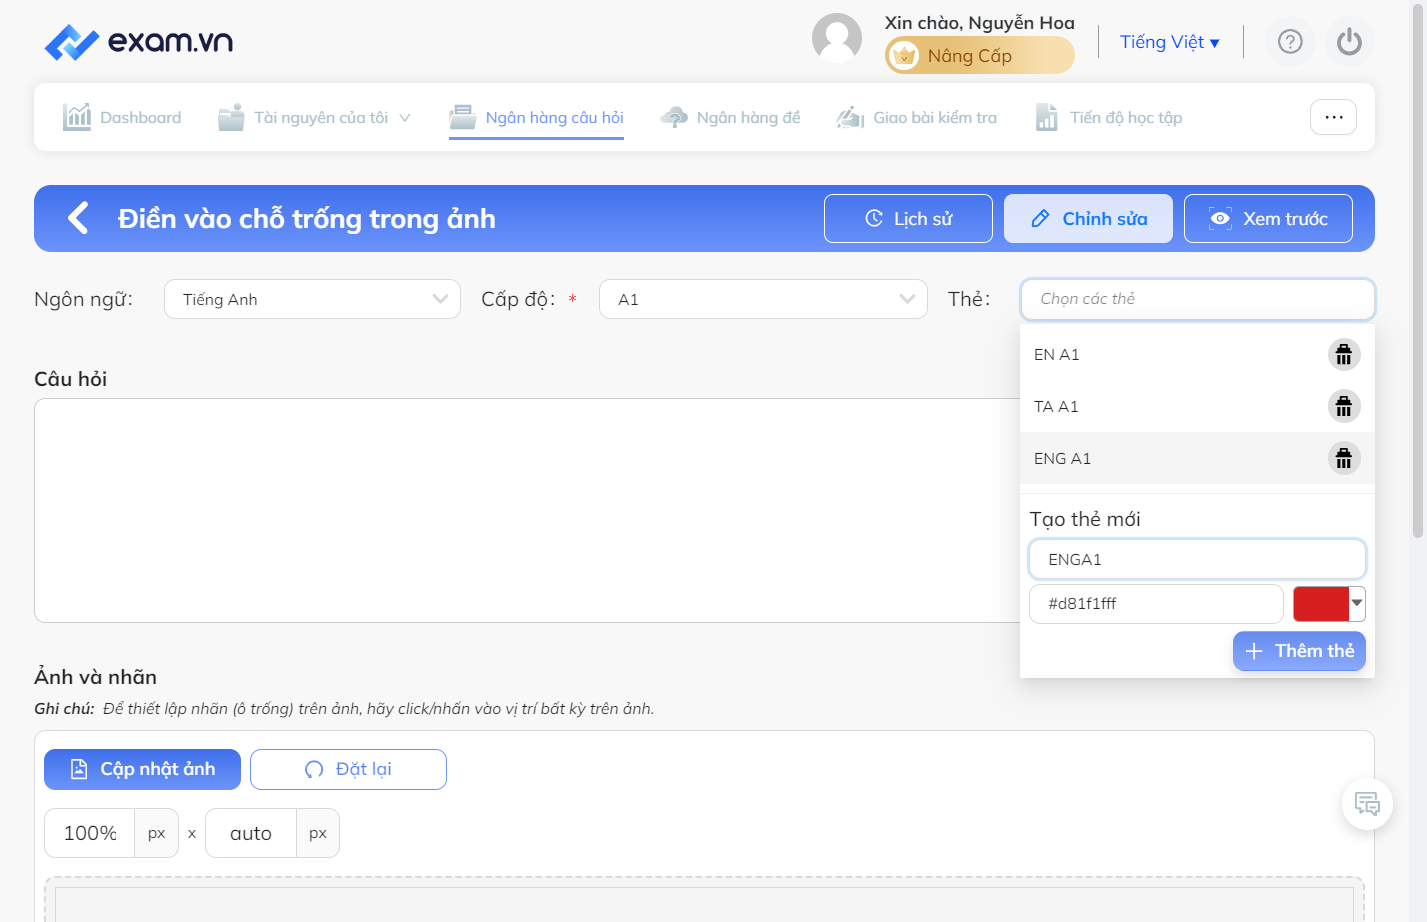Click the hex color field #d81f1fff
The image size is (1427, 922).
click(x=1156, y=603)
